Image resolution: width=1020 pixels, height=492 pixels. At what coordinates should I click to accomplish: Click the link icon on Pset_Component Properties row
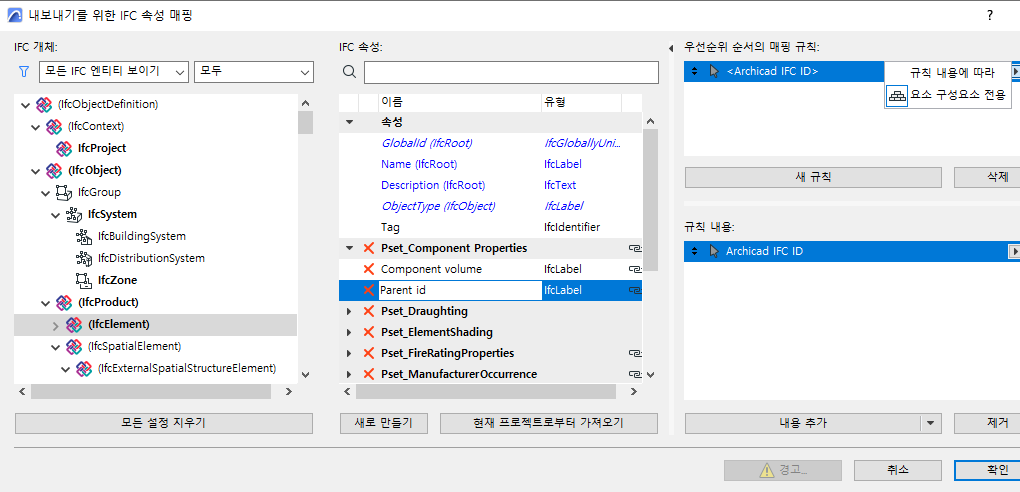634,248
